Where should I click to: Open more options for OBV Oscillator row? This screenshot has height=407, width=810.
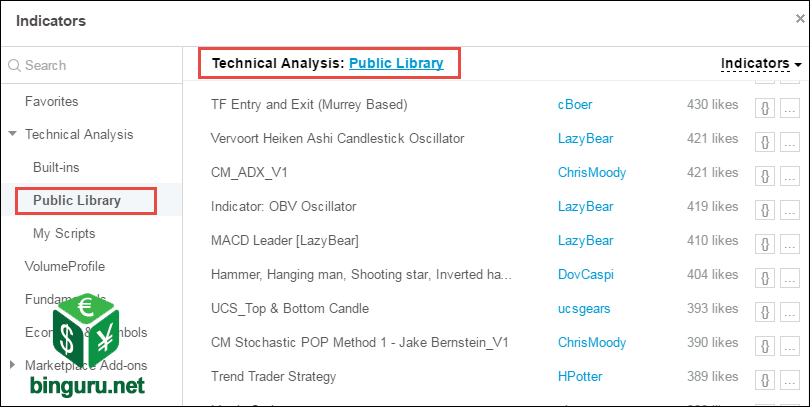pyautogui.click(x=789, y=211)
